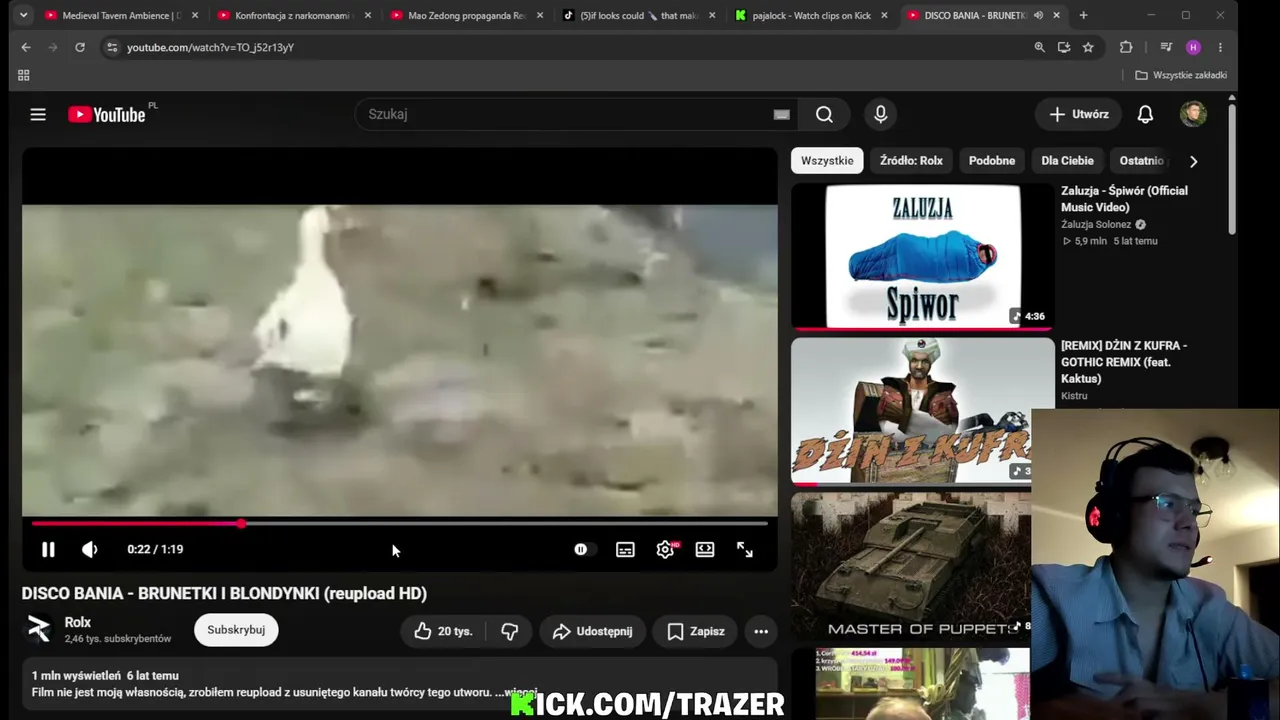Open the zoom magnifier icon in address bar
This screenshot has width=1280, height=720.
(x=1039, y=47)
